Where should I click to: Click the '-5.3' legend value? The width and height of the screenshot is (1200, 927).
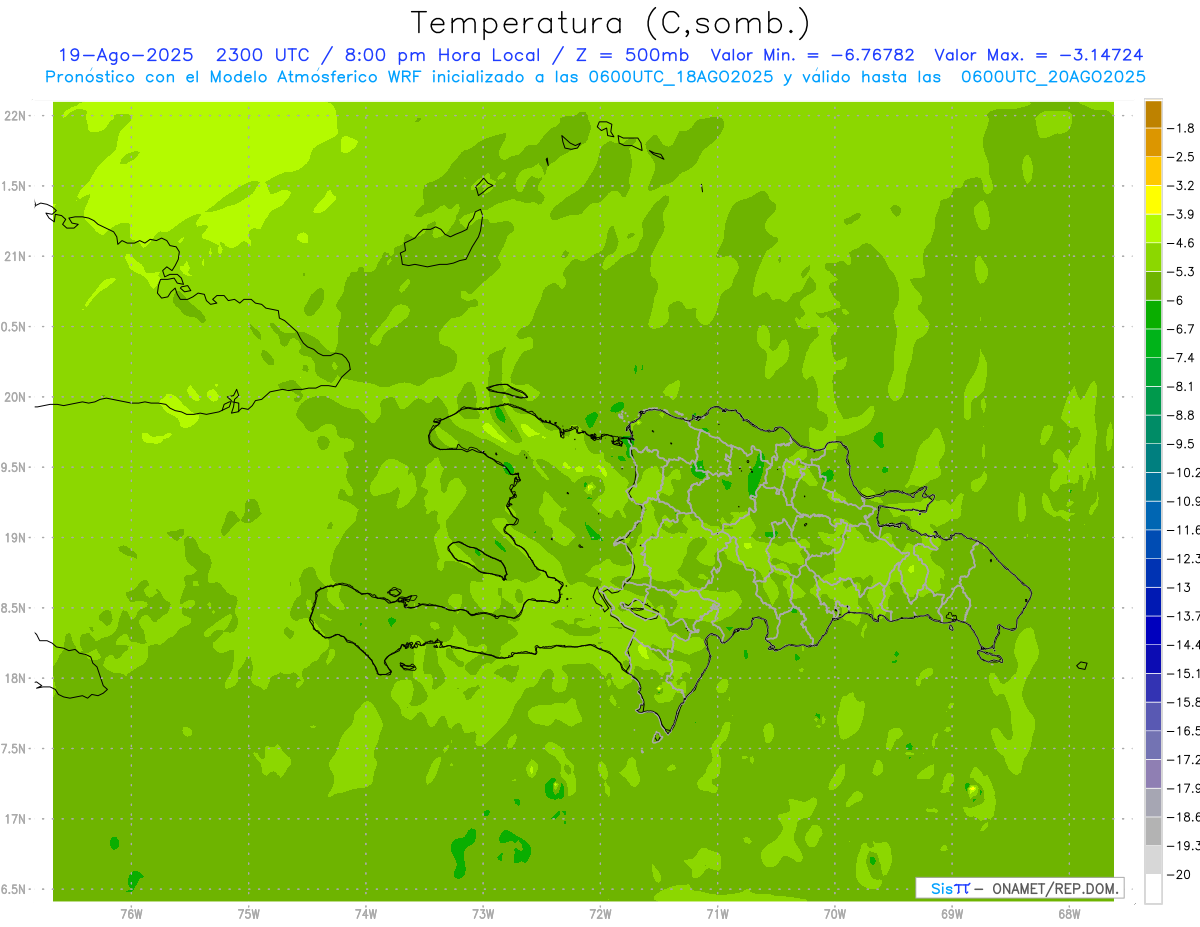(1183, 271)
